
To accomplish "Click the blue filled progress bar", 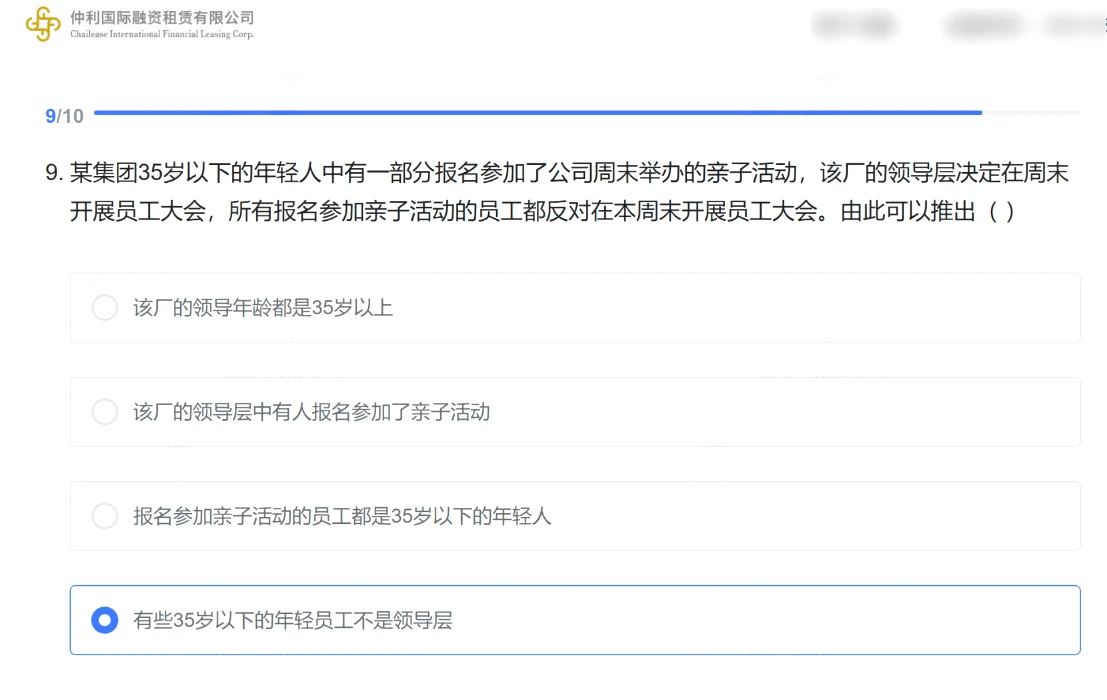I will 538,112.
